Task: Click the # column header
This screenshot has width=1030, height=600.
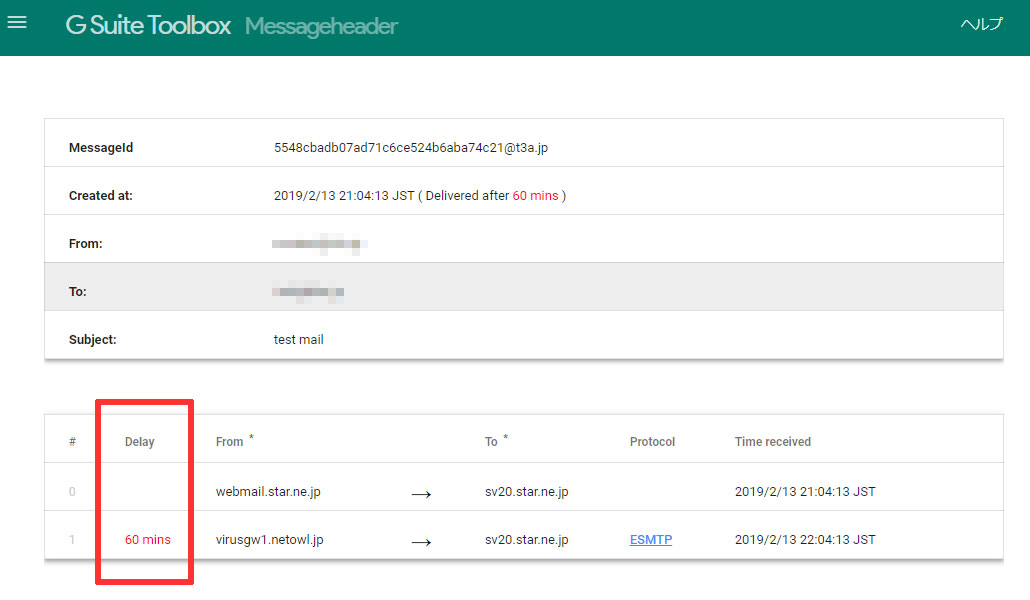Action: point(72,442)
